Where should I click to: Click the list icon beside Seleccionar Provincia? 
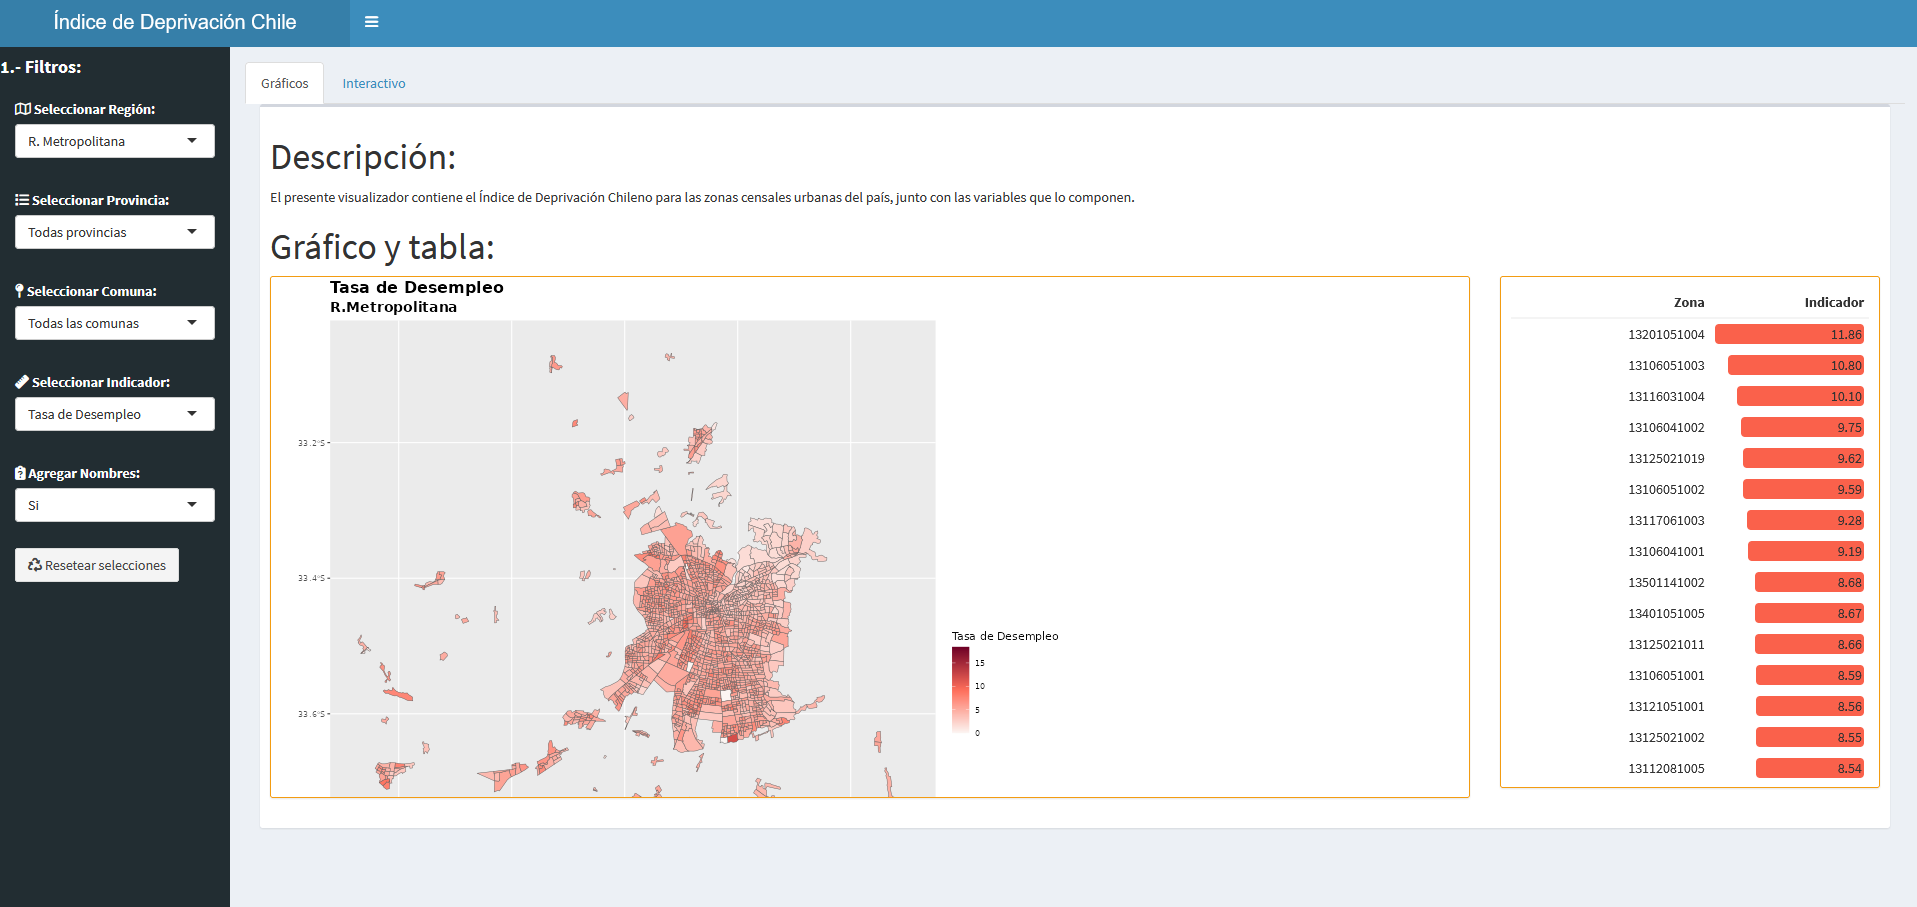tap(21, 200)
